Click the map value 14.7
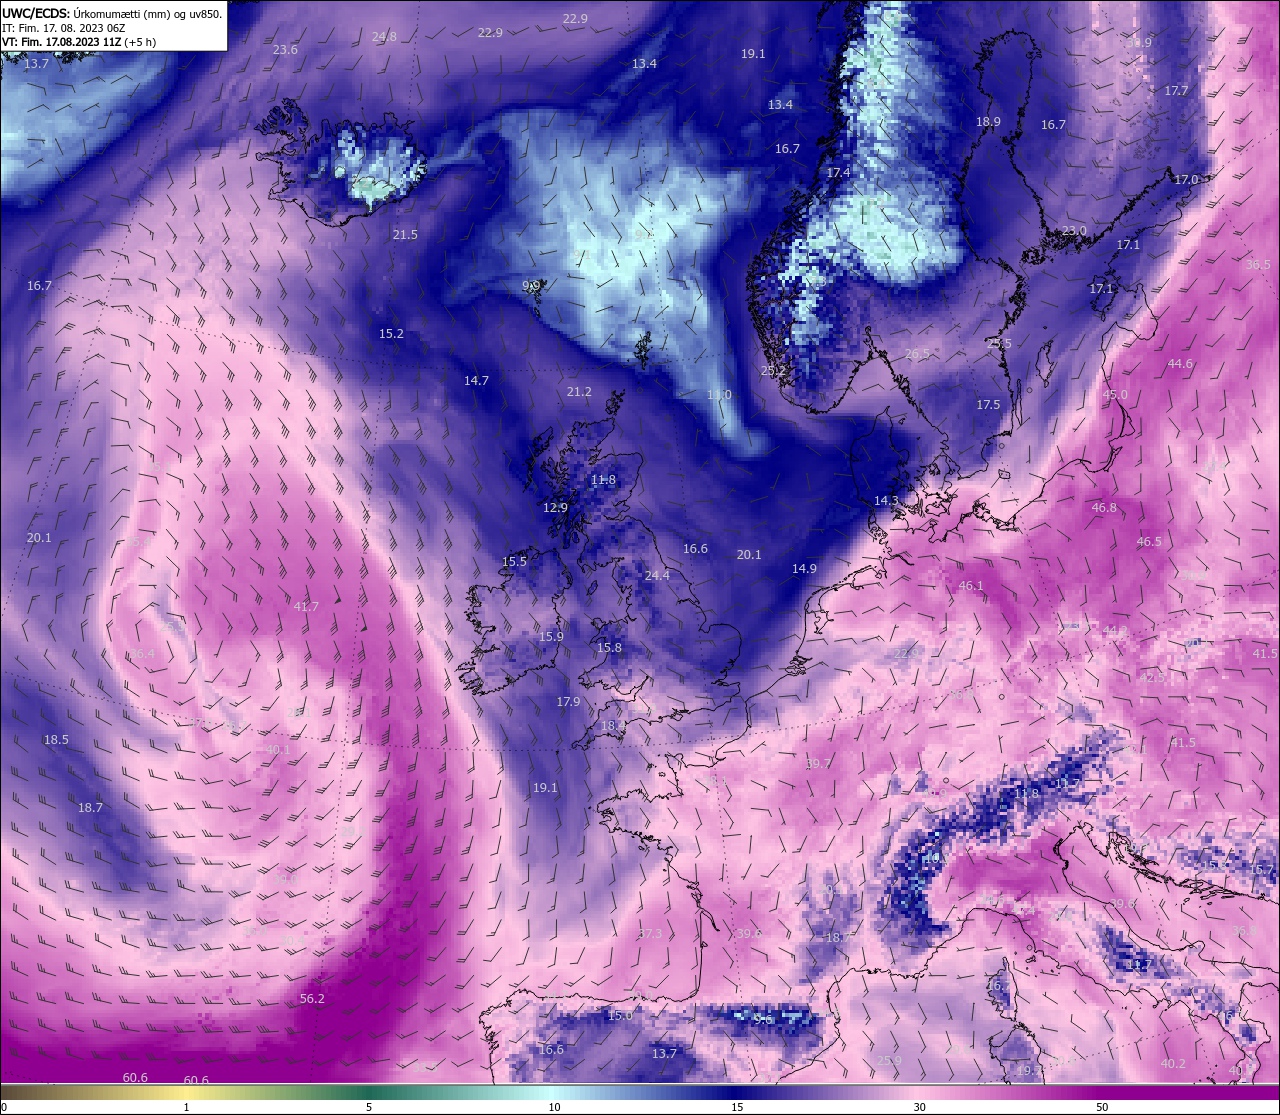 [x=476, y=381]
